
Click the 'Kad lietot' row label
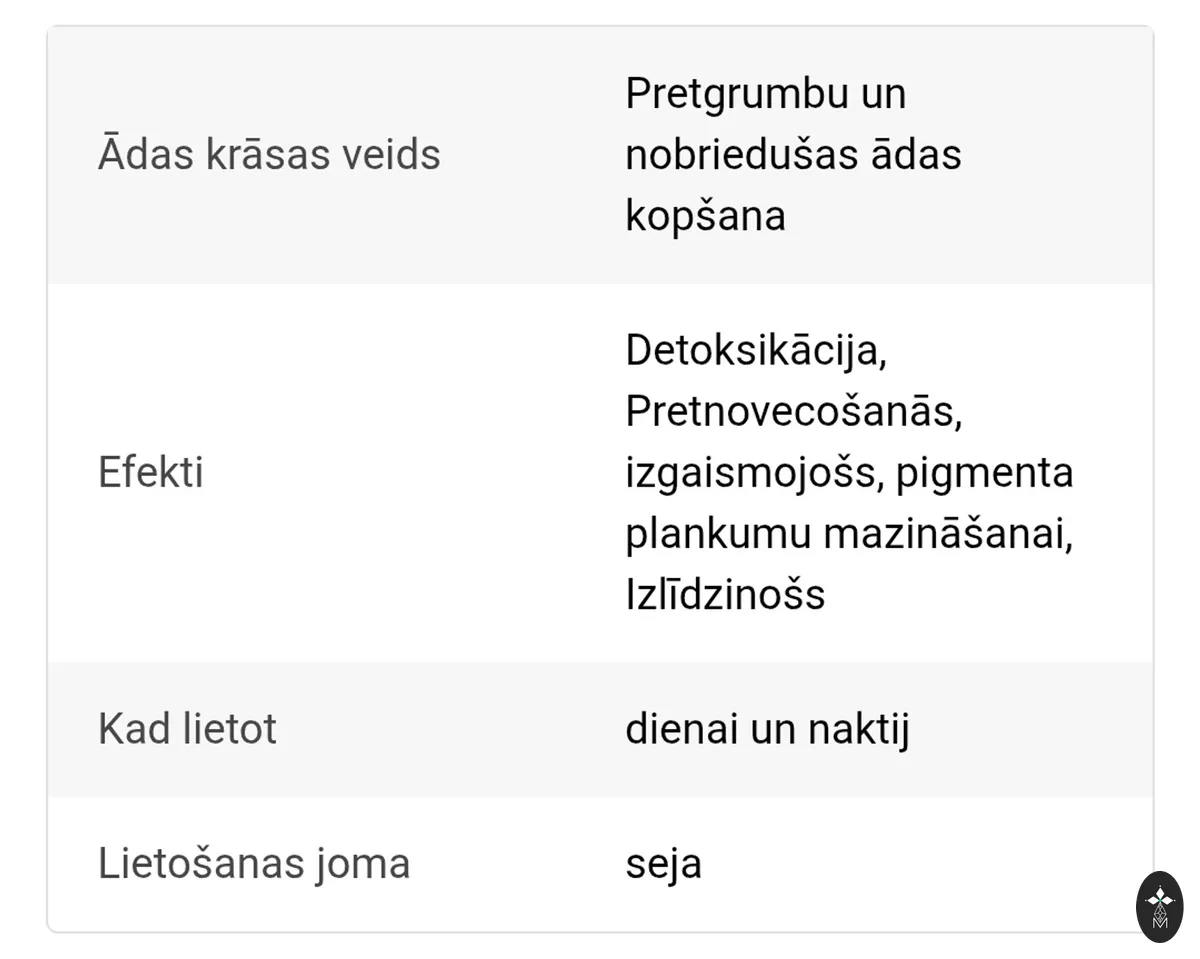(187, 728)
